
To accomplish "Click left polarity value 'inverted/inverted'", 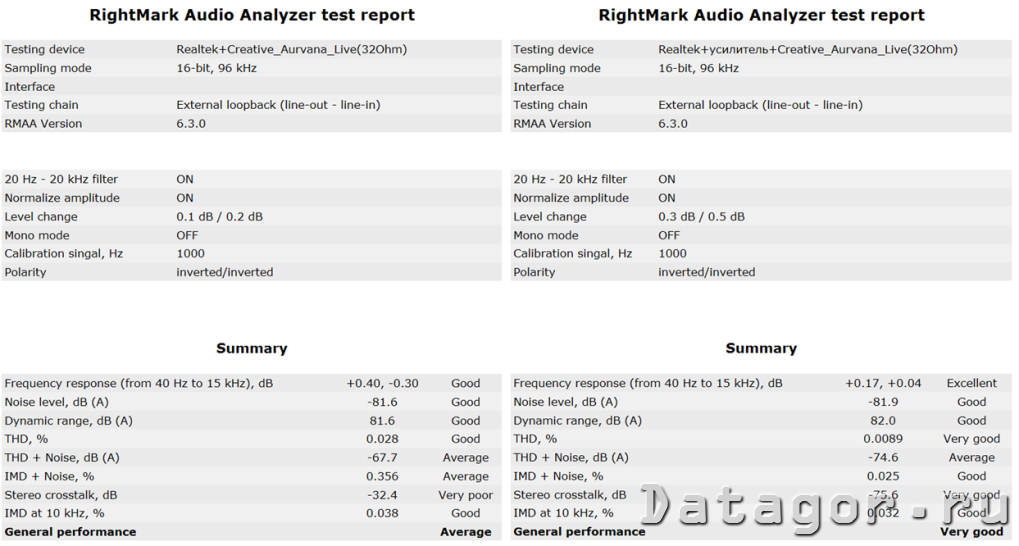I will point(225,272).
